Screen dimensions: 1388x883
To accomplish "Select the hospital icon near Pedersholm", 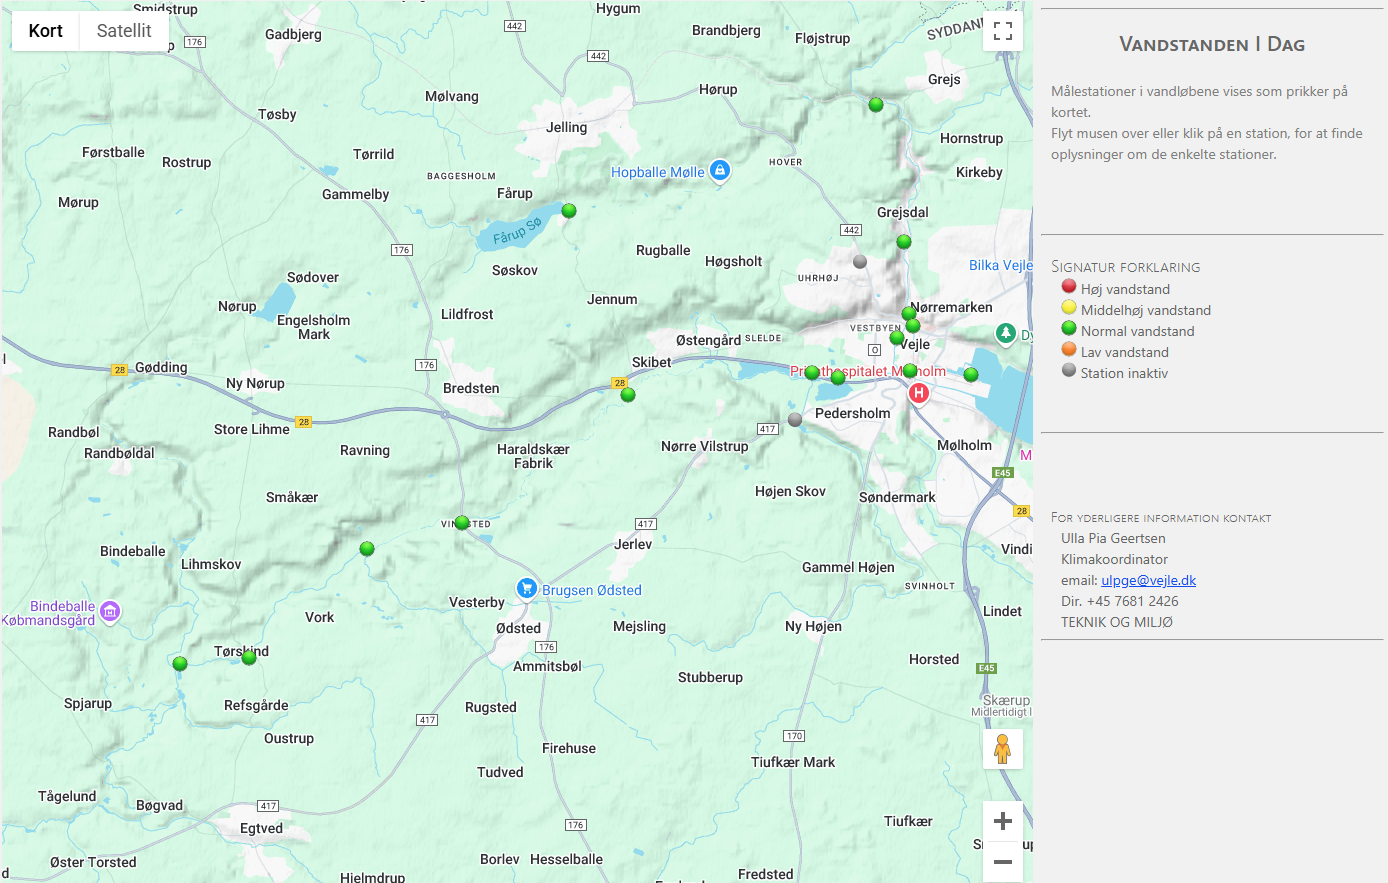I will [x=918, y=393].
